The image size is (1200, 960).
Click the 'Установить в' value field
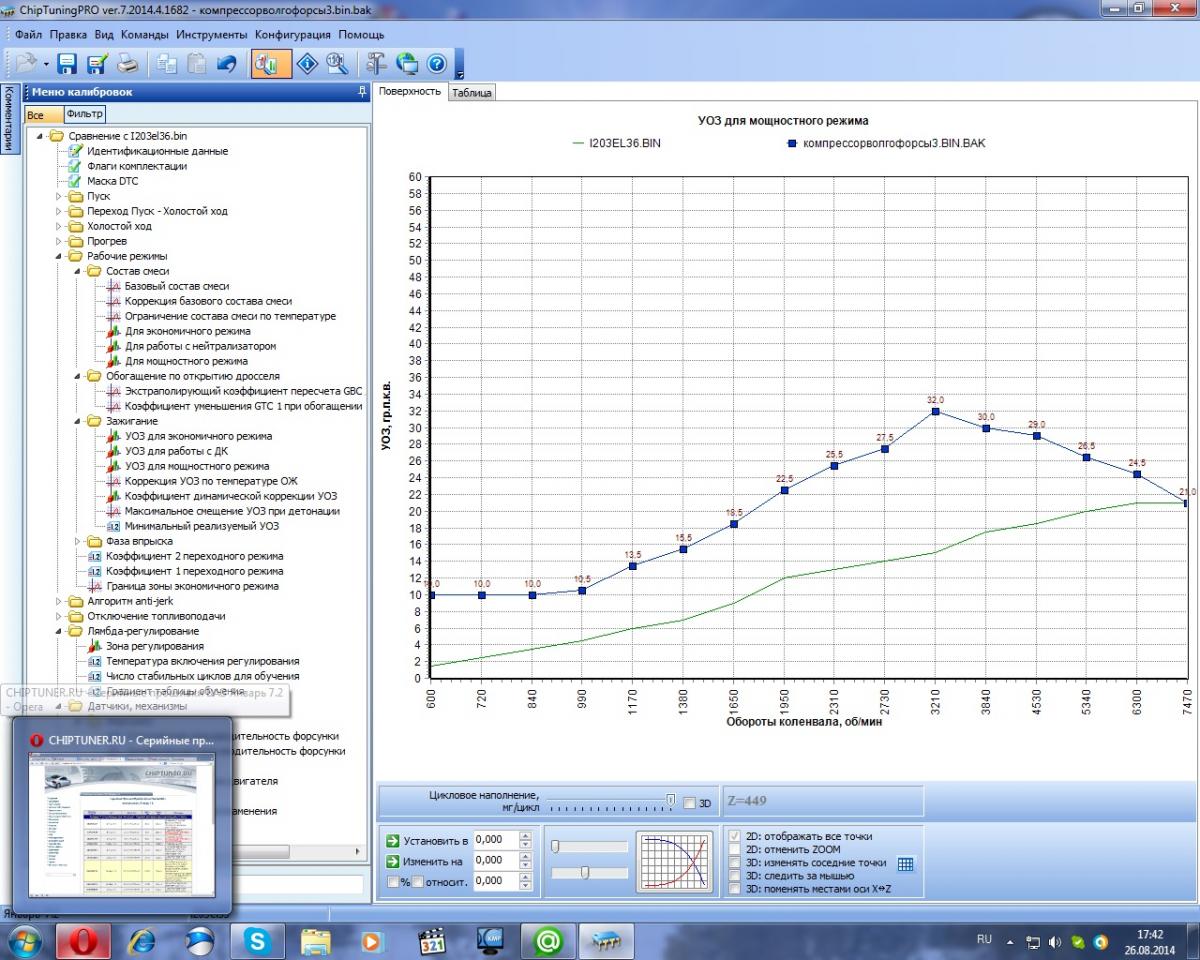pyautogui.click(x=496, y=840)
